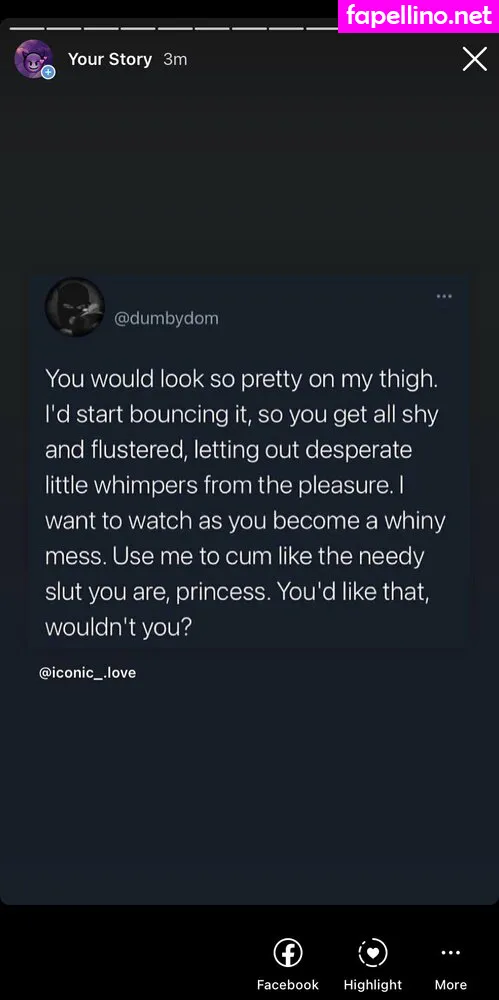Select the Highlight text label
The width and height of the screenshot is (499, 1000).
coord(373,985)
